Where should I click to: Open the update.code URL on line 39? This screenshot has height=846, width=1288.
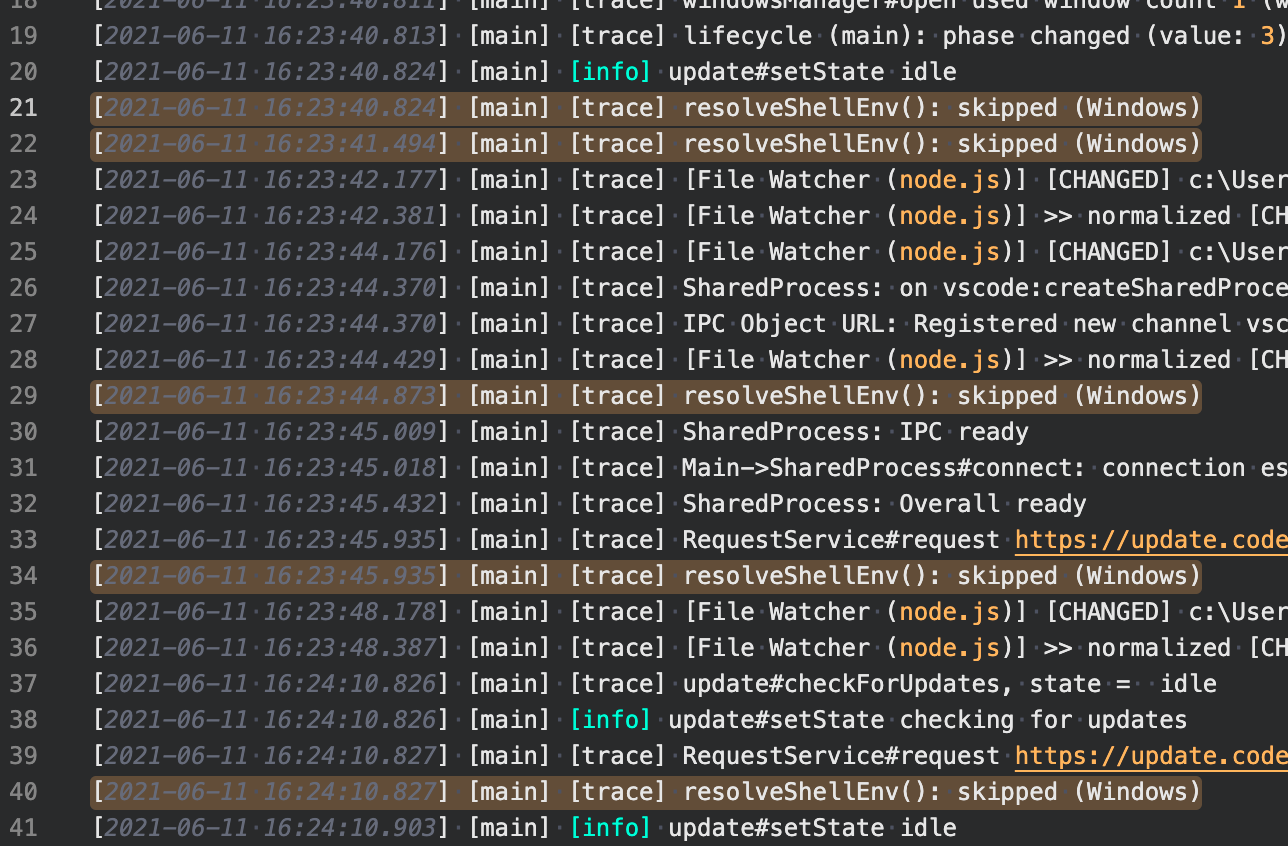(x=1150, y=755)
